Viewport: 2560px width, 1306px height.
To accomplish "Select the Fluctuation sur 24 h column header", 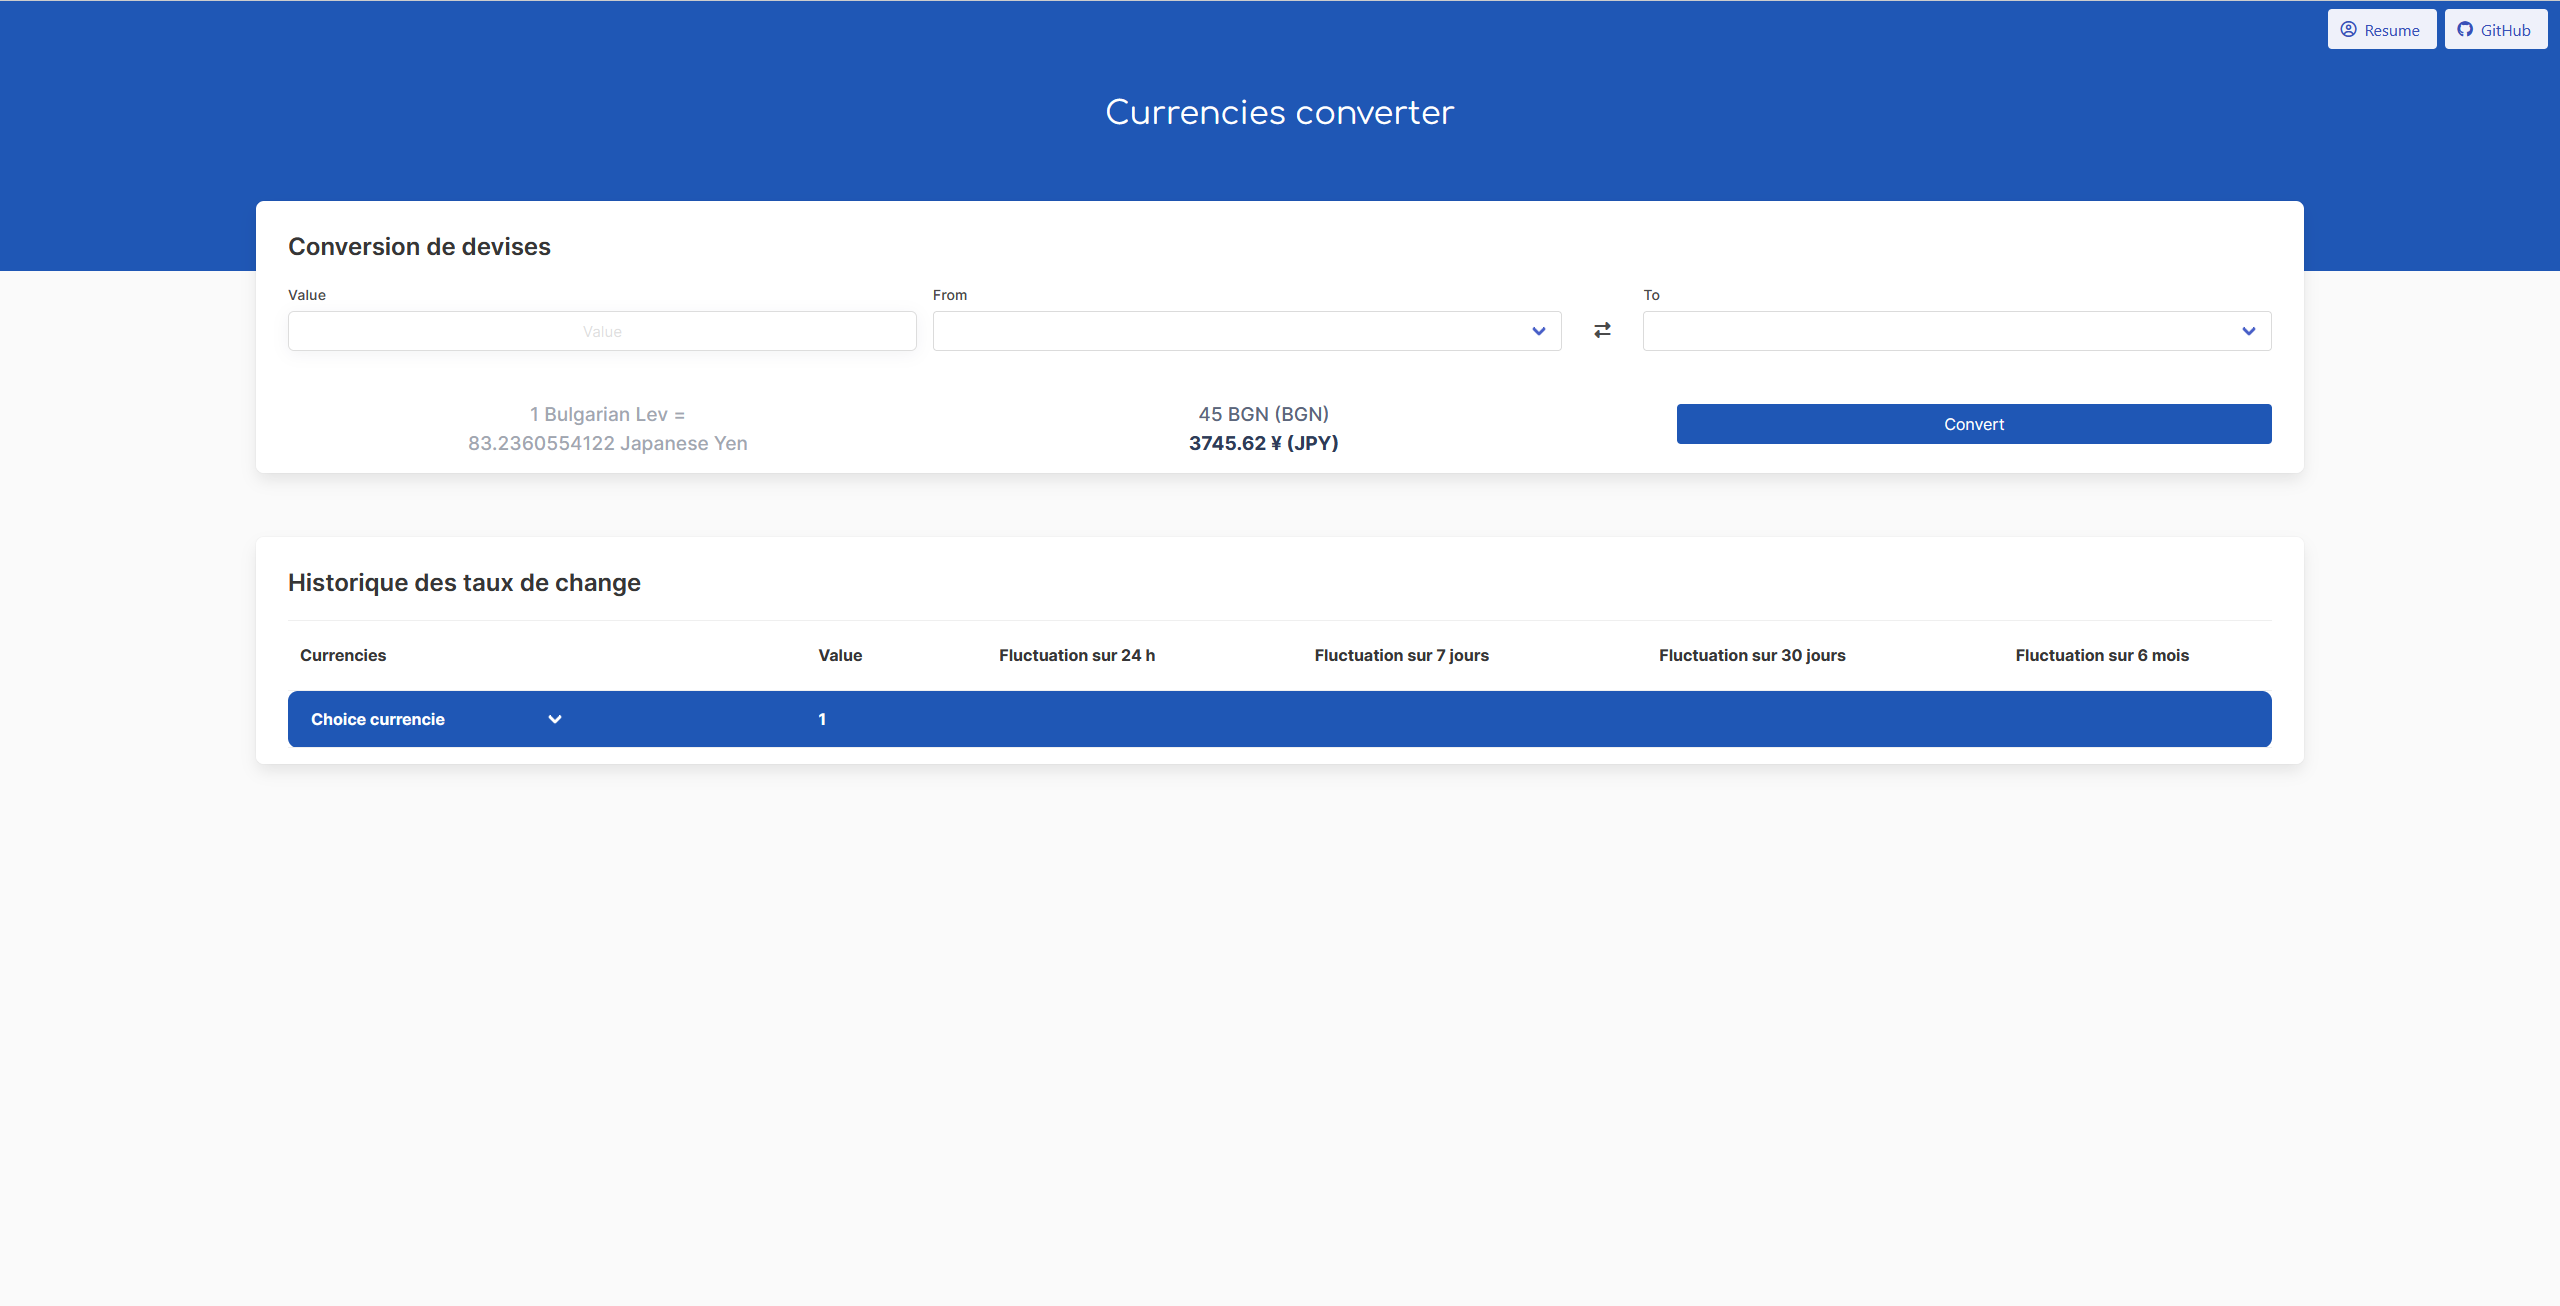I will click(1076, 655).
